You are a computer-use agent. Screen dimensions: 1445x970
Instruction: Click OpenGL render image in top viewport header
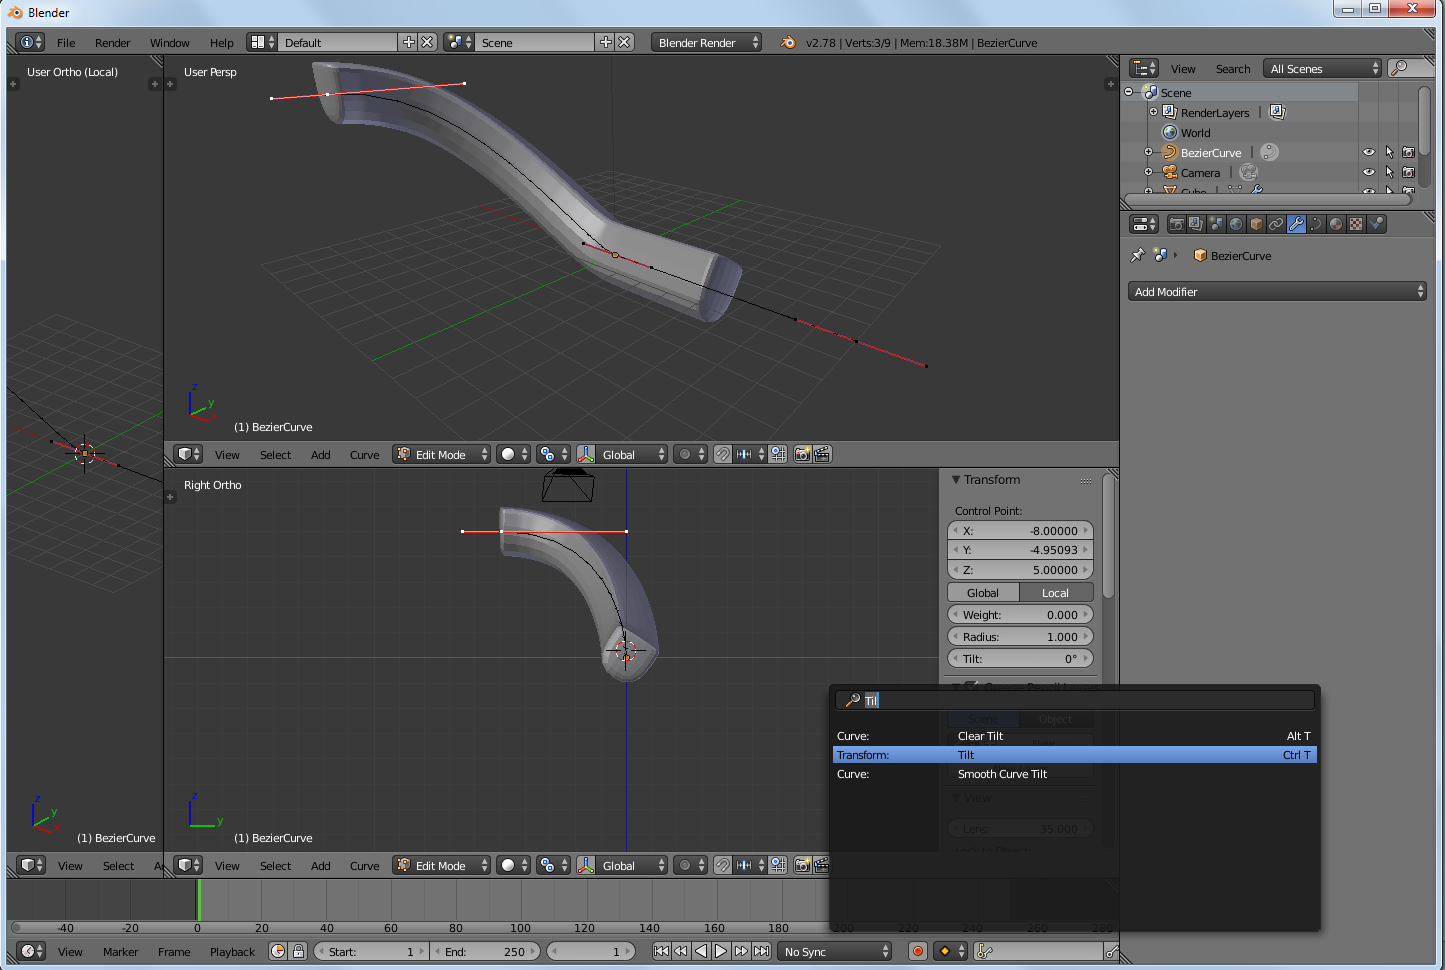pyautogui.click(x=802, y=454)
